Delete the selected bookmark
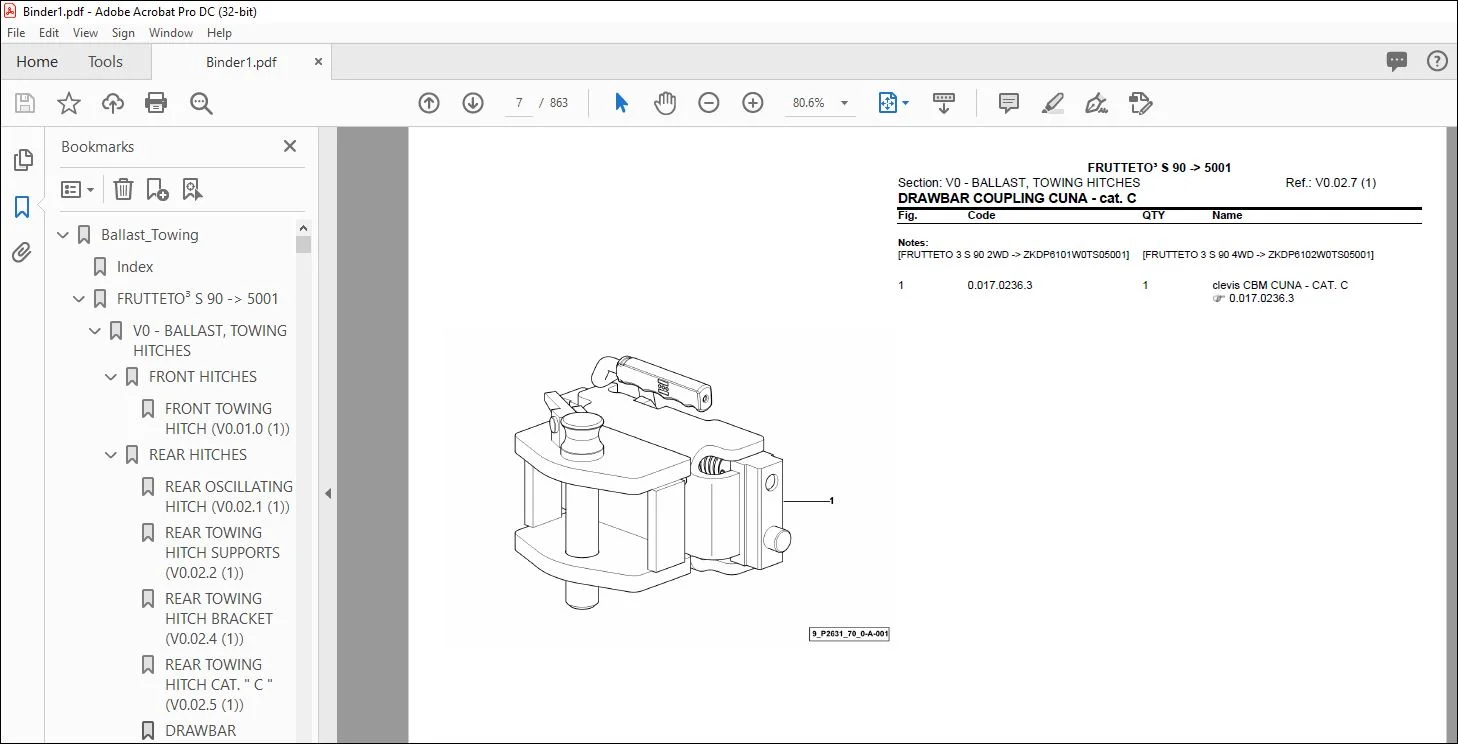Screen dimensions: 1458x744 pos(123,189)
